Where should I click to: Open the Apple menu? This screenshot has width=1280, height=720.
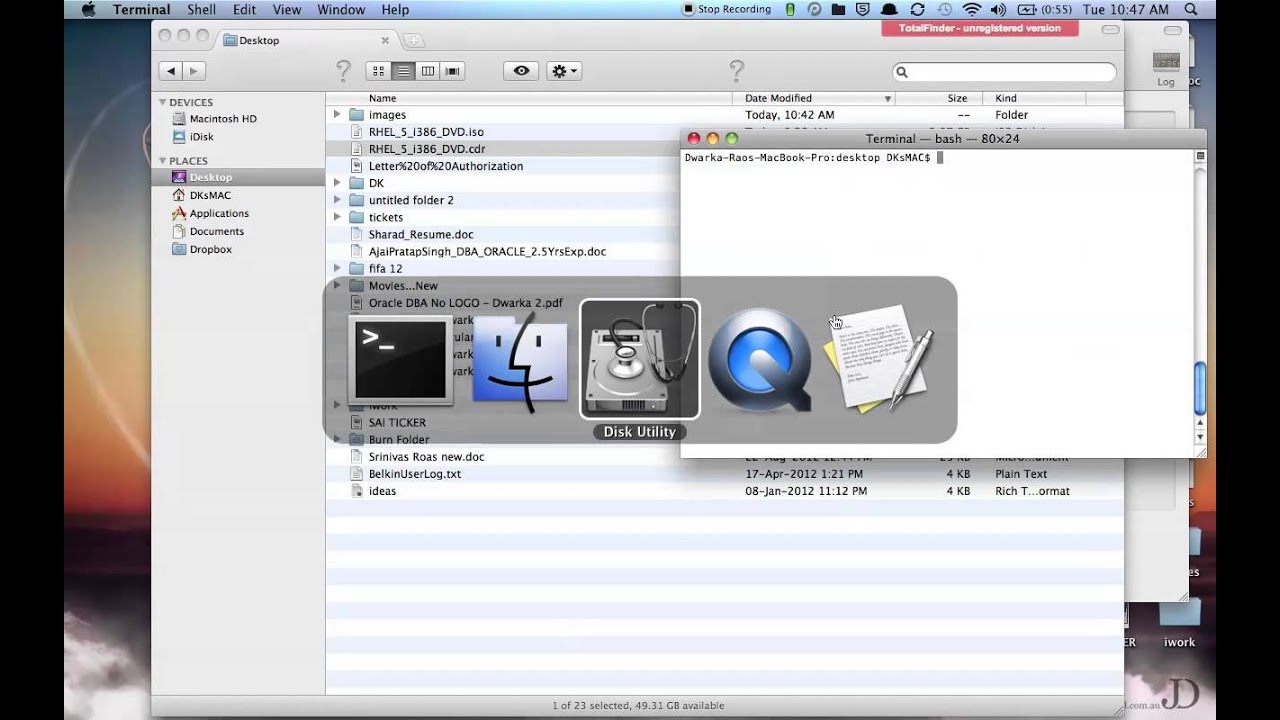[x=87, y=9]
